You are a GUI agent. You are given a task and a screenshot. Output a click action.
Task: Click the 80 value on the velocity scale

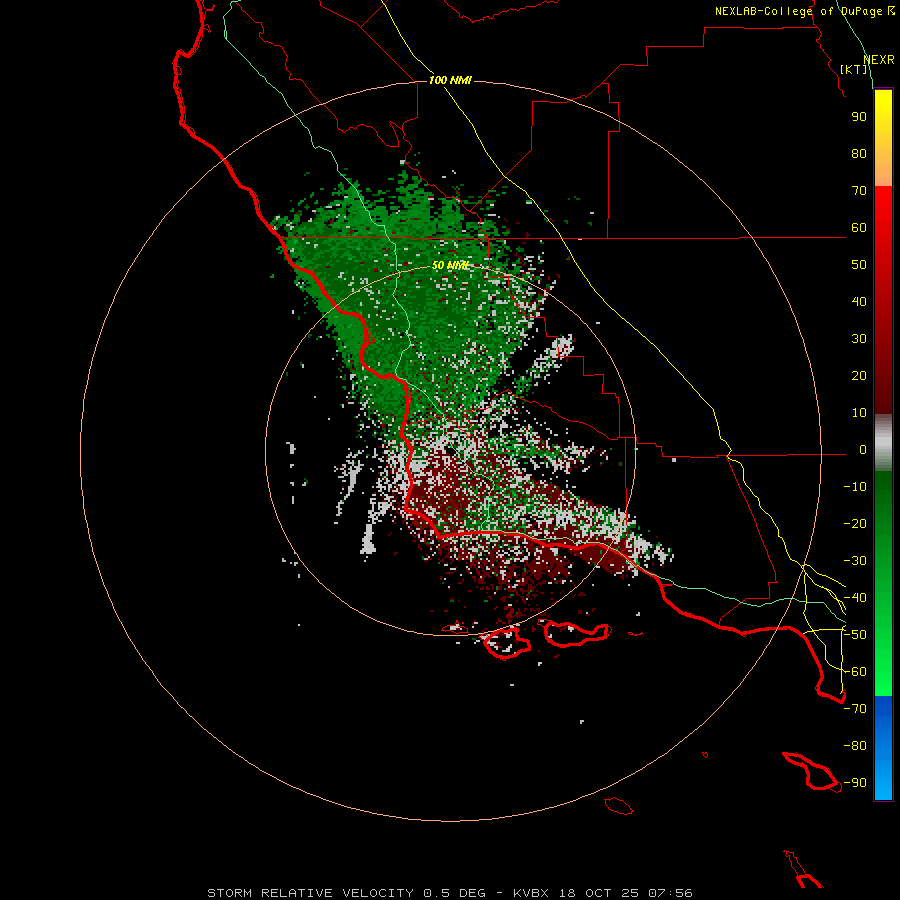click(x=859, y=154)
